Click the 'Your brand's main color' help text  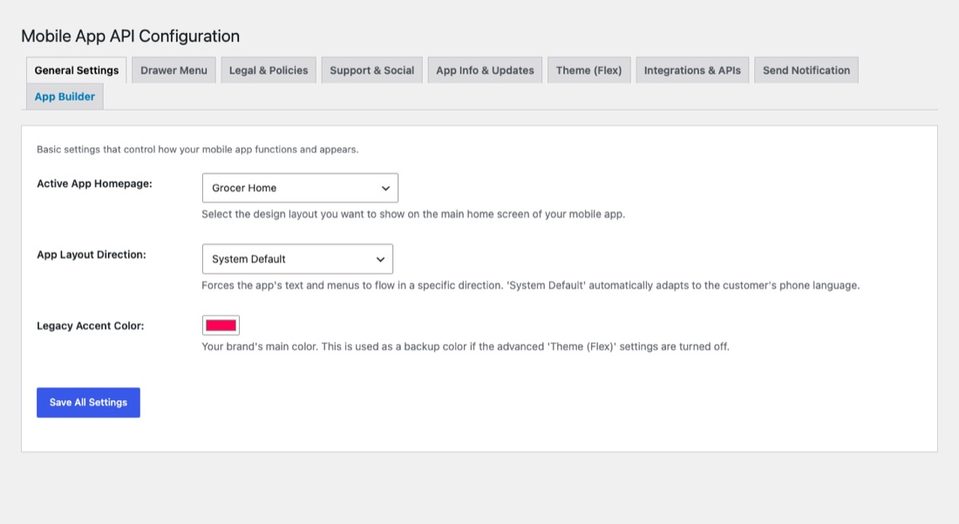coord(465,346)
